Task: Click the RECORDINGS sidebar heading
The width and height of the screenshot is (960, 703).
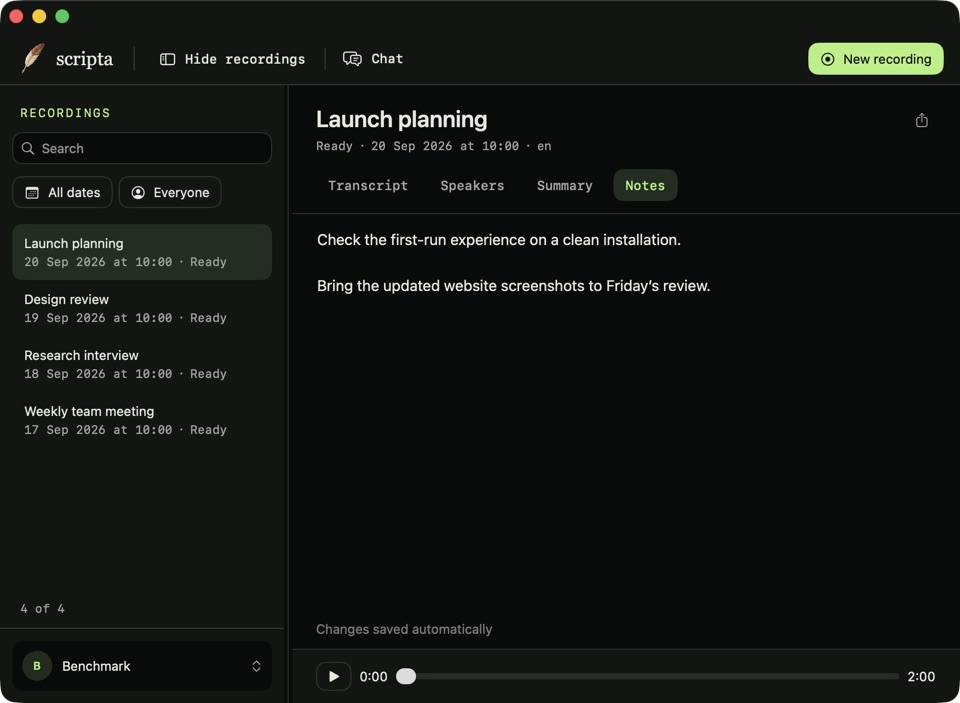Action: [66, 113]
